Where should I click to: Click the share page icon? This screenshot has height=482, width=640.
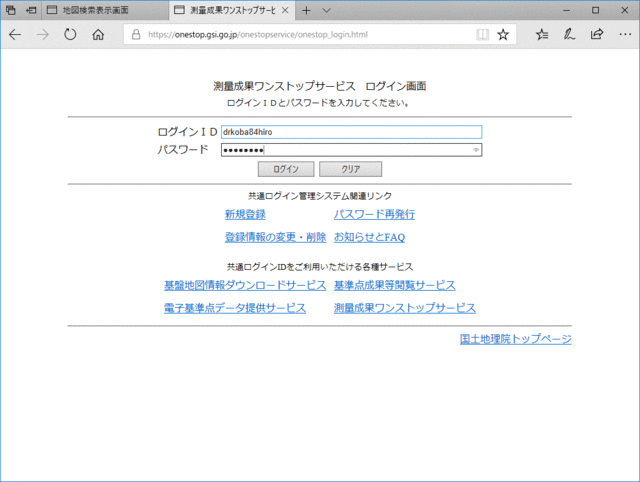(x=597, y=34)
